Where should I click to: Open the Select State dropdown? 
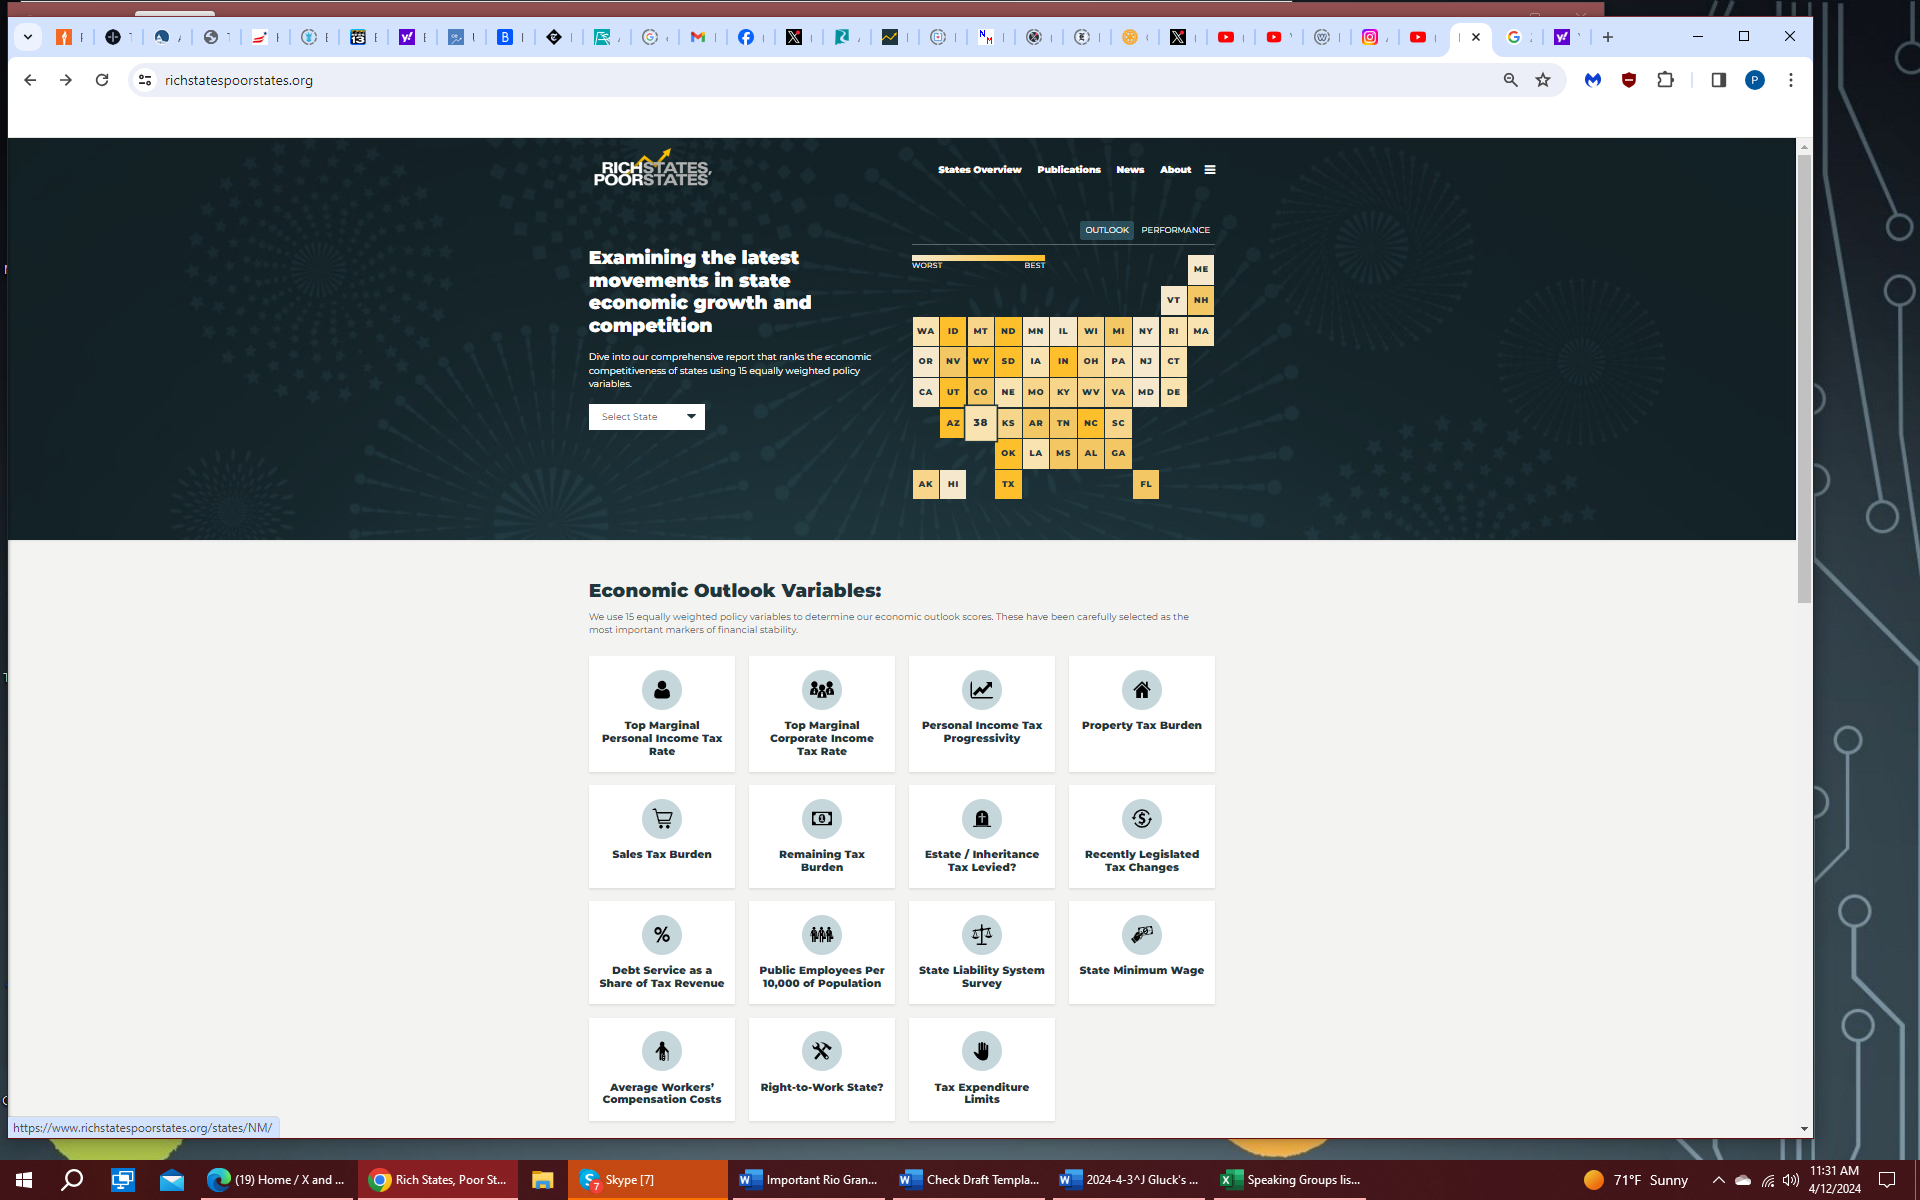click(x=646, y=417)
